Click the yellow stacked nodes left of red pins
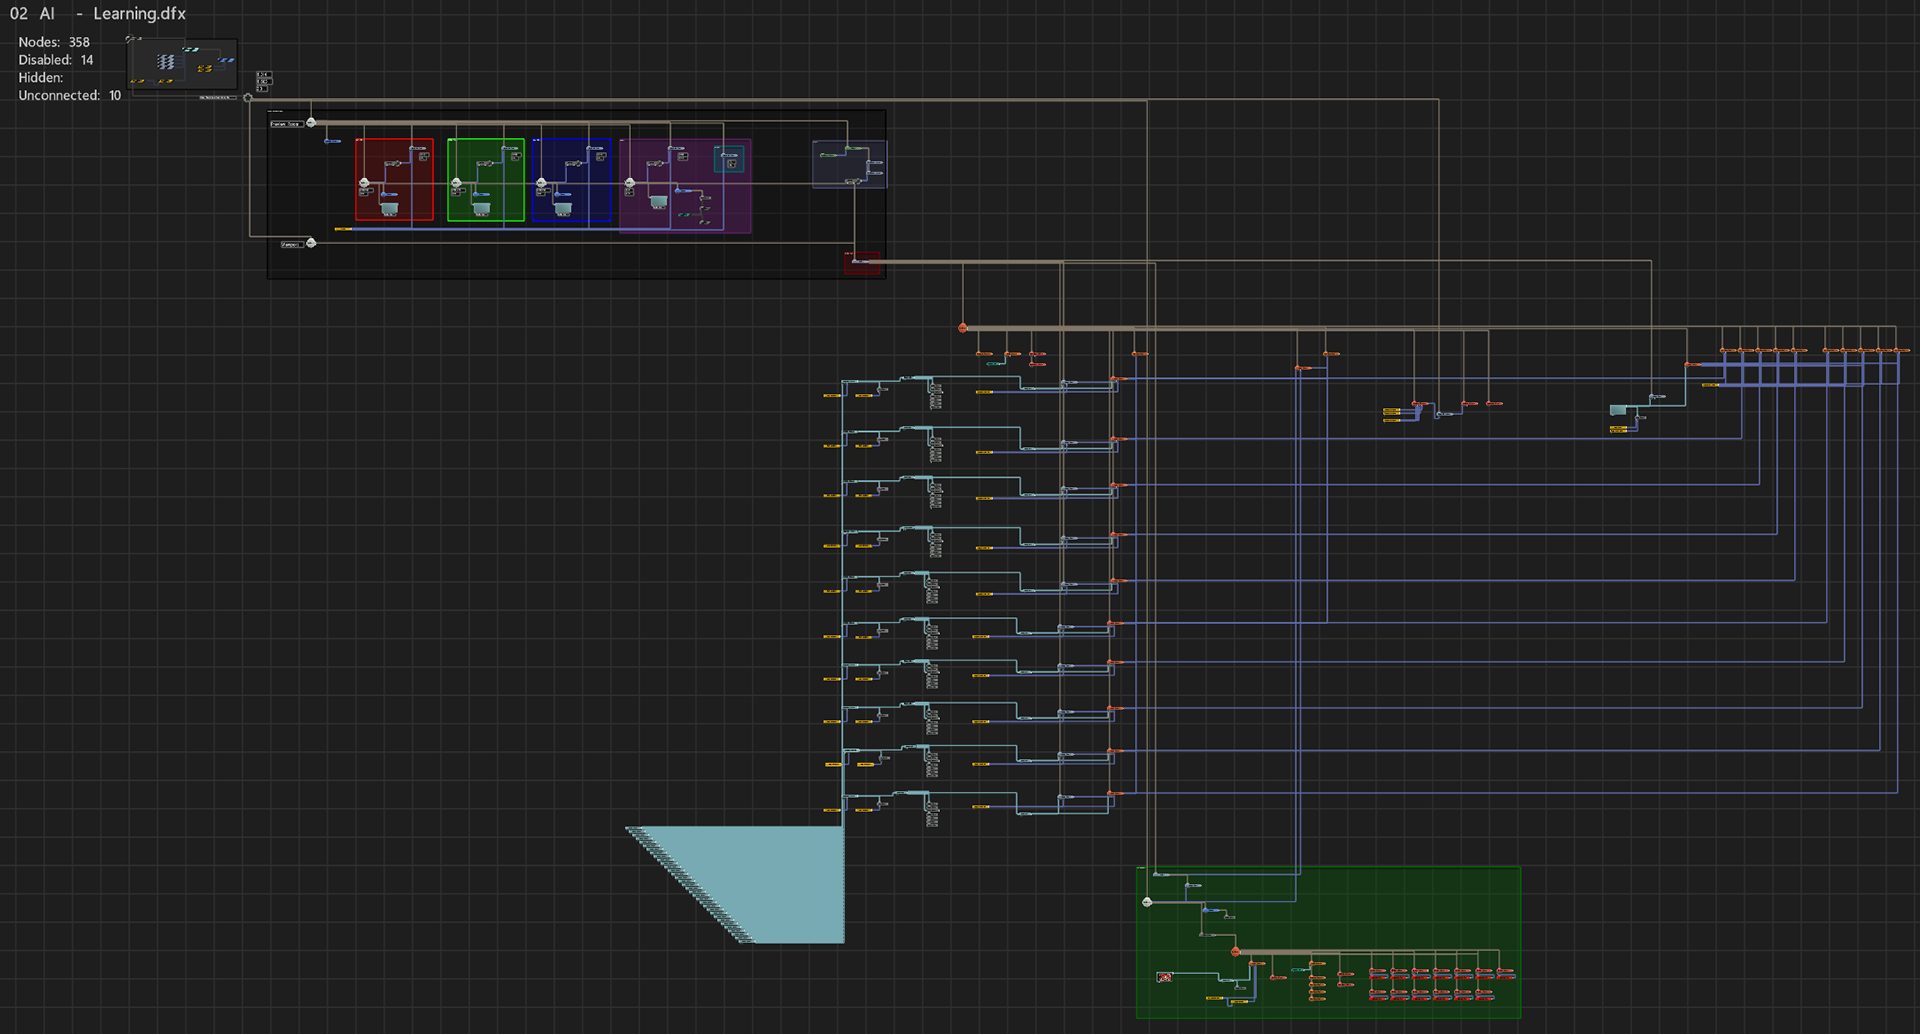 (x=1391, y=412)
